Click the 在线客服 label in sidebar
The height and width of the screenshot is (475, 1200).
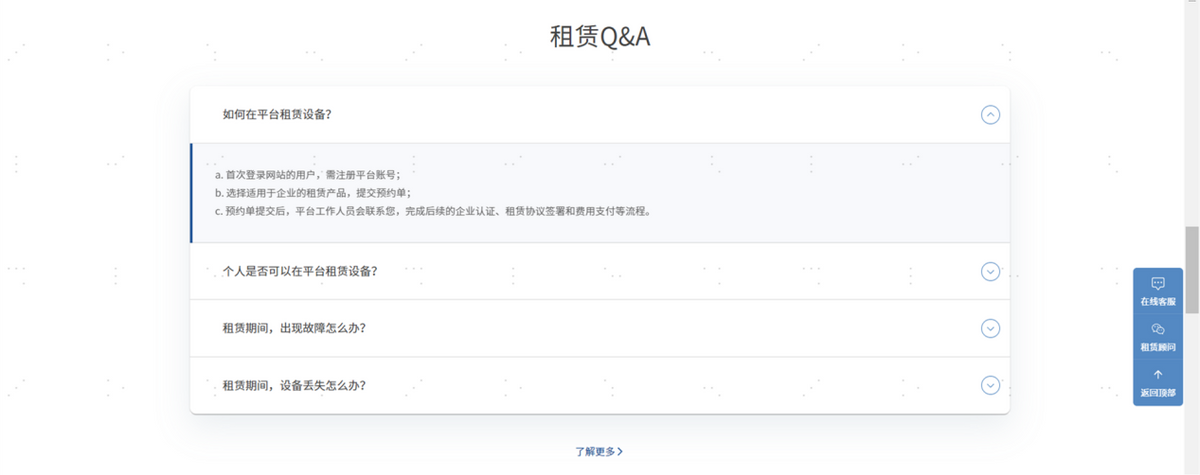(1158, 301)
